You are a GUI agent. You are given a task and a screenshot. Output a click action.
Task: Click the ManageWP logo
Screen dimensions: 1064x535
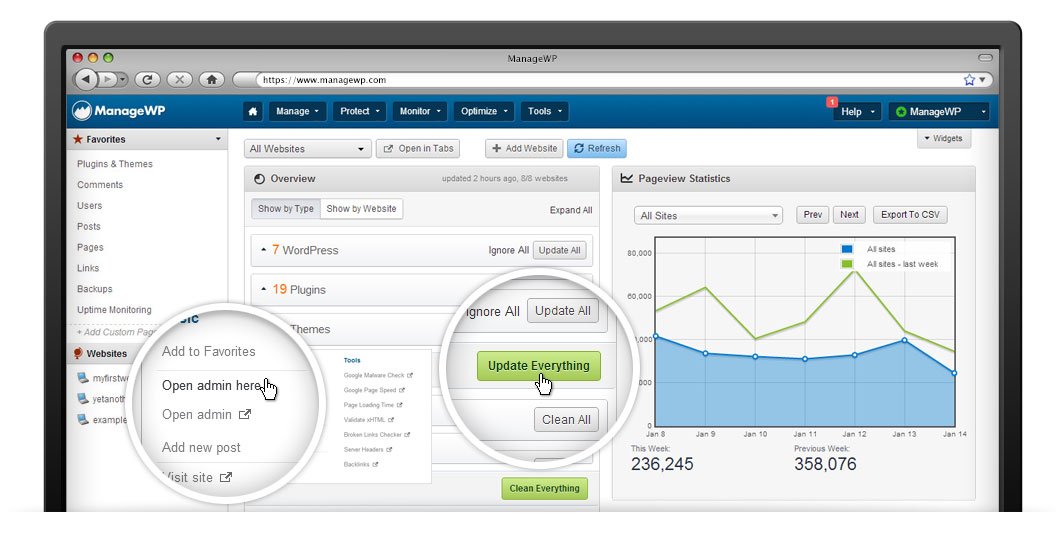119,111
